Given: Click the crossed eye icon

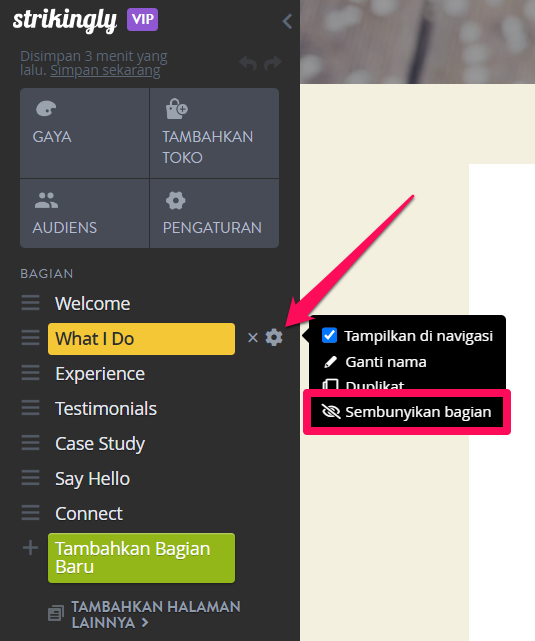Looking at the screenshot, I should tap(331, 412).
